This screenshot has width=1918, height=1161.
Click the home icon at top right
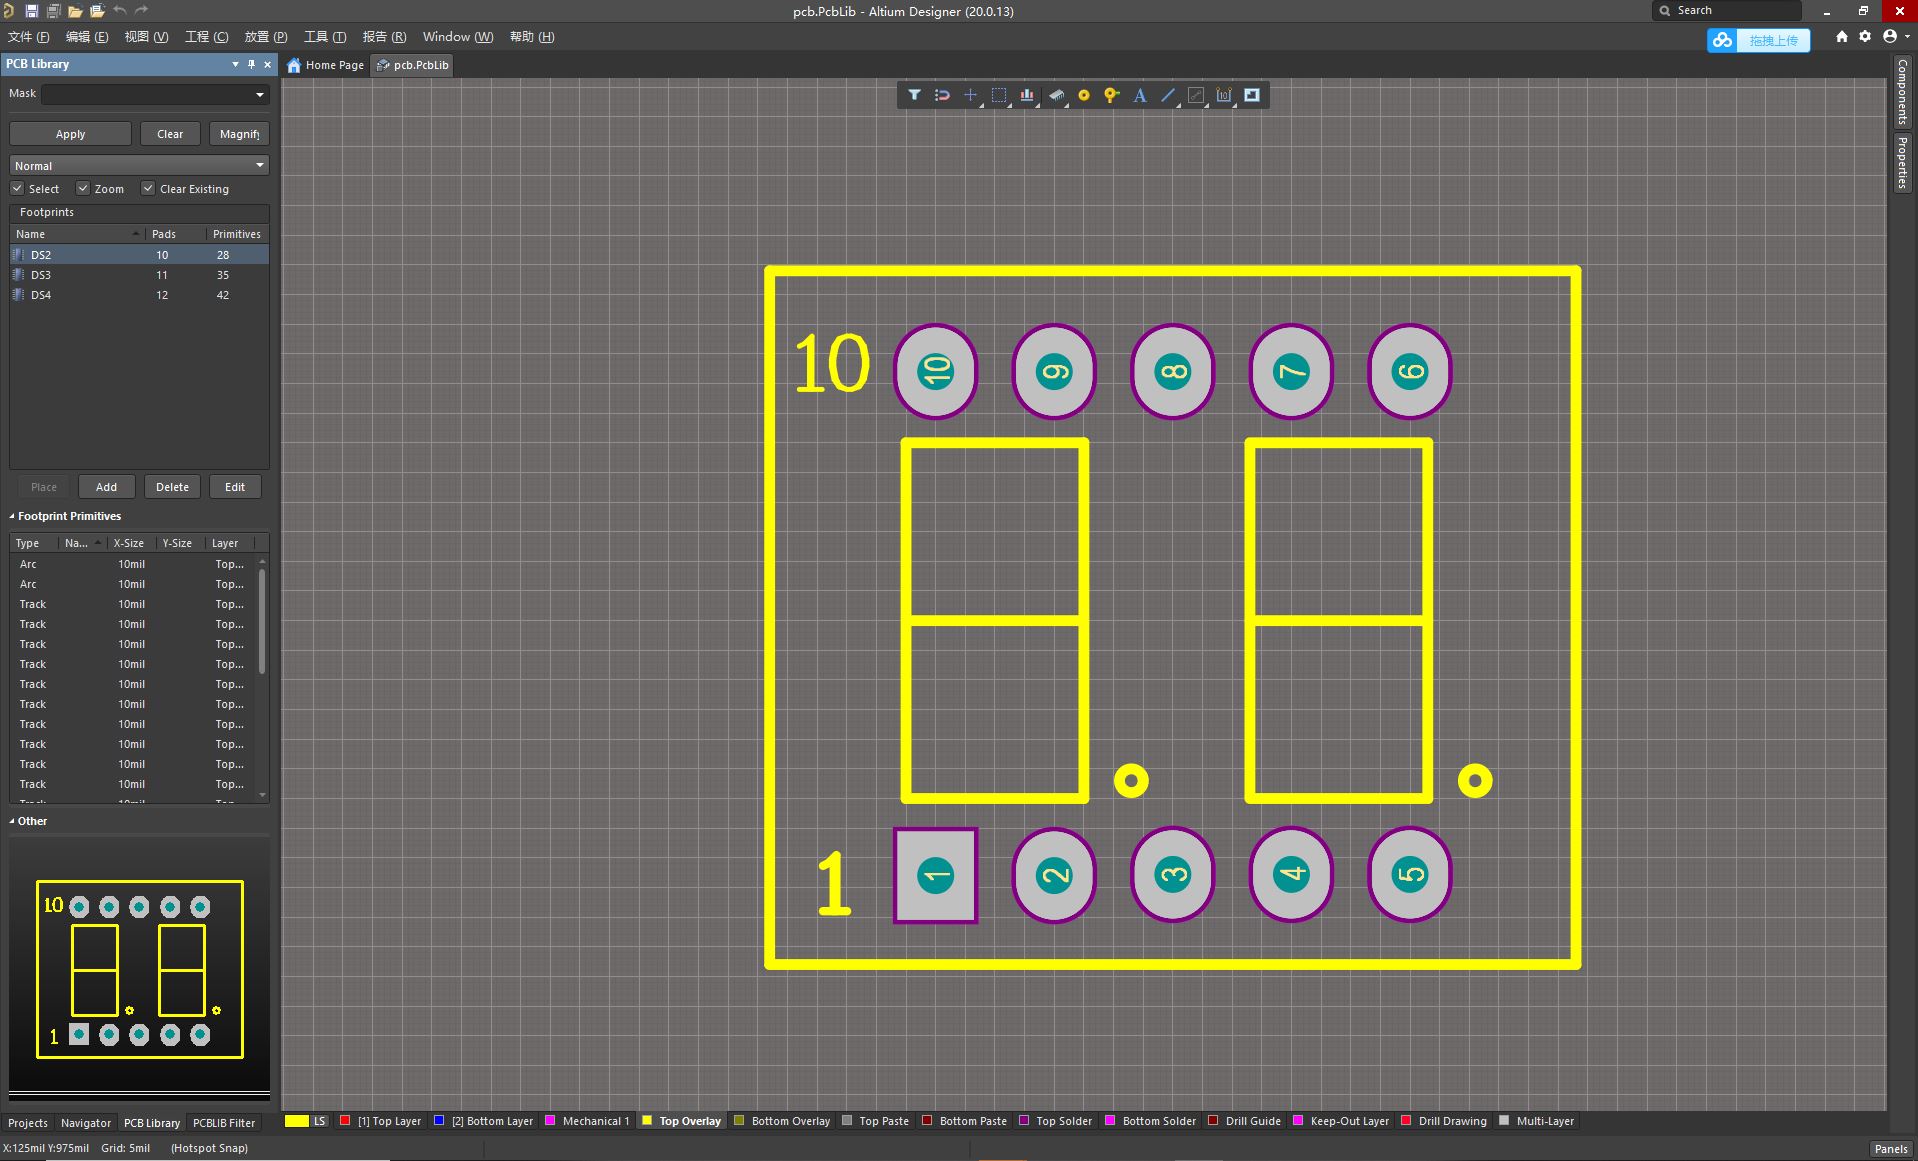pyautogui.click(x=1841, y=37)
